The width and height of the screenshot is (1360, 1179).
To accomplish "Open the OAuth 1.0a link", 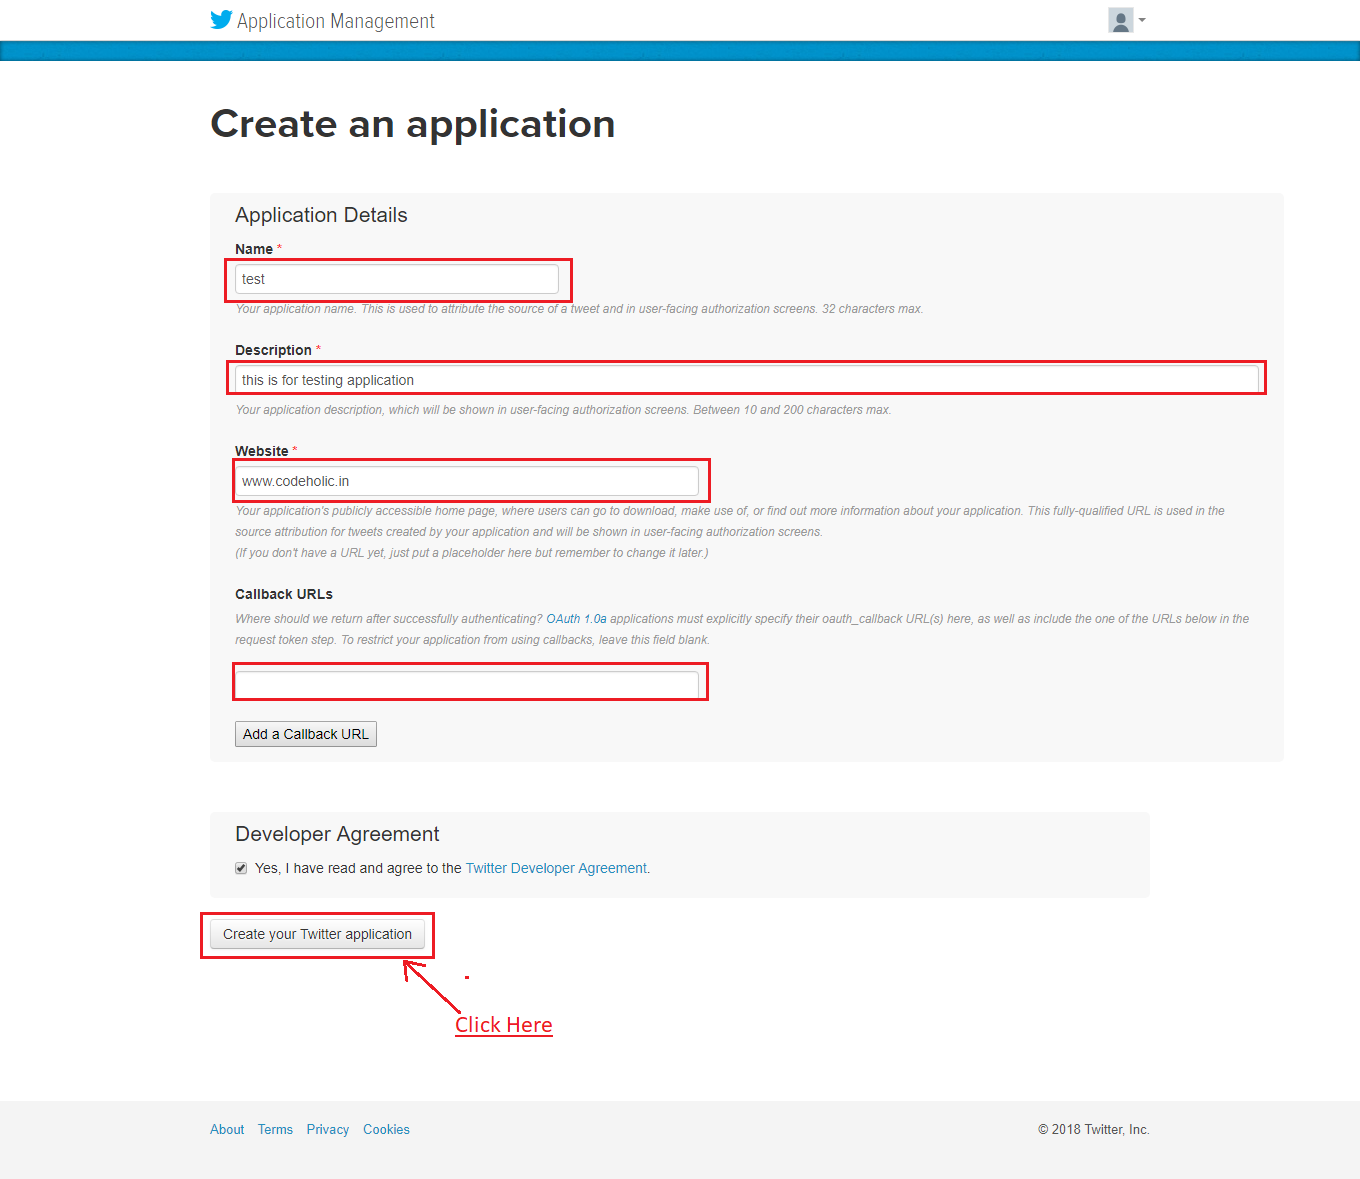I will (576, 619).
